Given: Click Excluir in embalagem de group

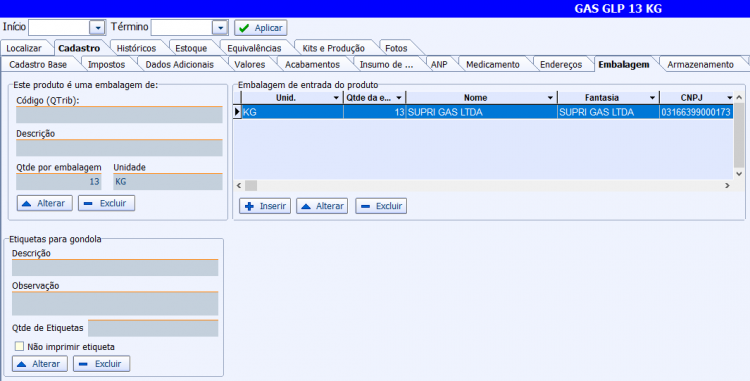Looking at the screenshot, I should (x=106, y=203).
